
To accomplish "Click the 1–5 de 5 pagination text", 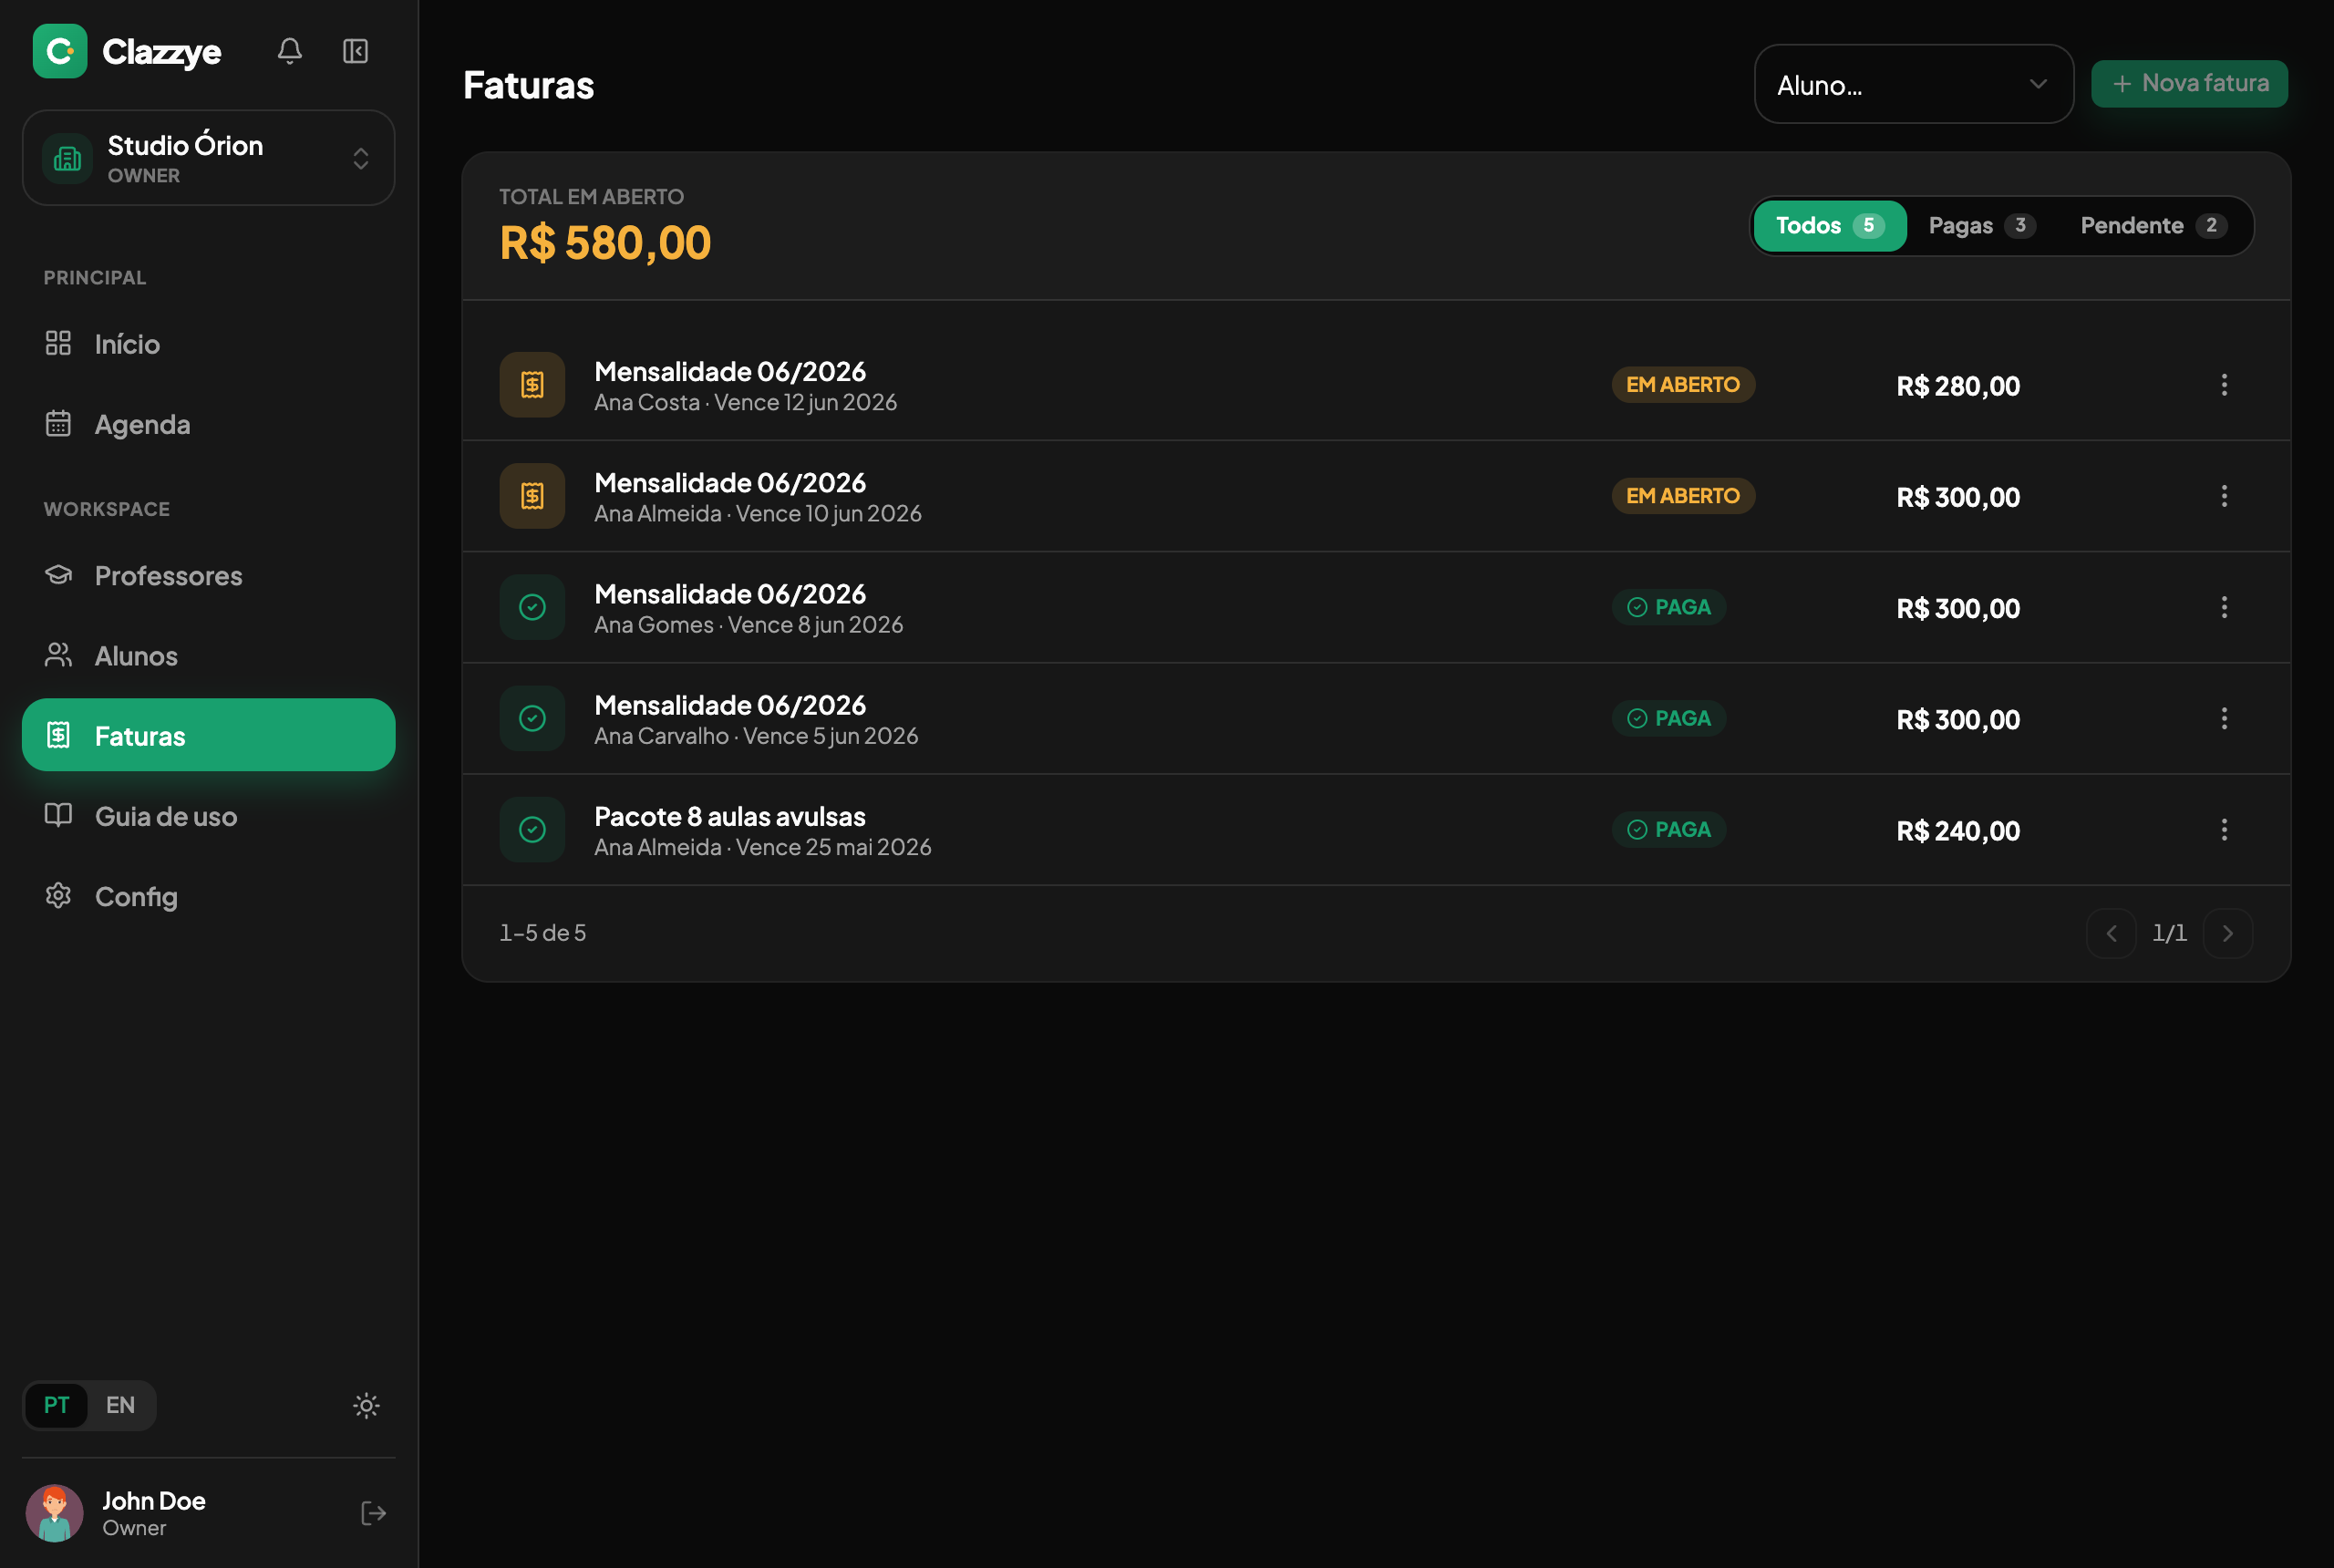I will [x=543, y=932].
